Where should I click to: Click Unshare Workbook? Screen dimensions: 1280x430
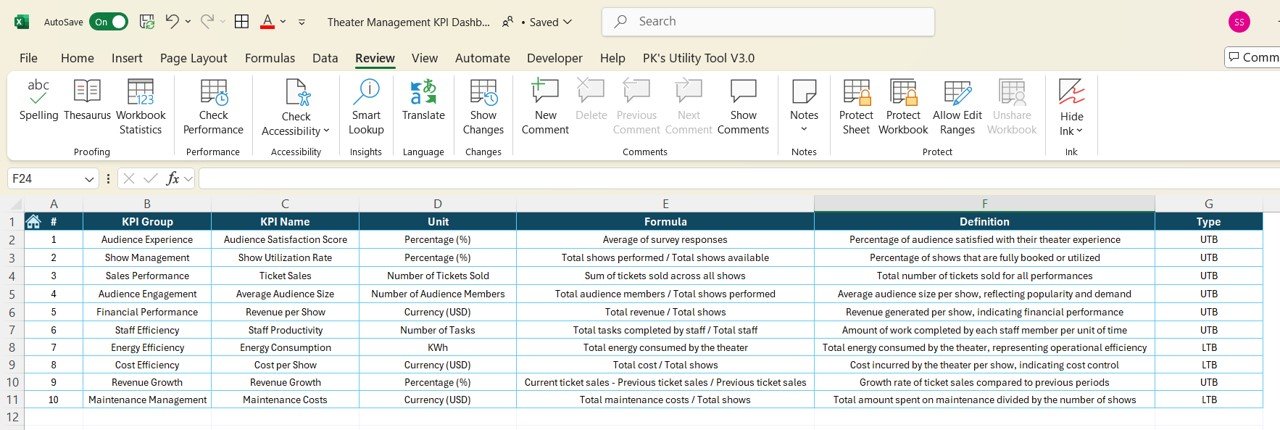tap(1012, 108)
